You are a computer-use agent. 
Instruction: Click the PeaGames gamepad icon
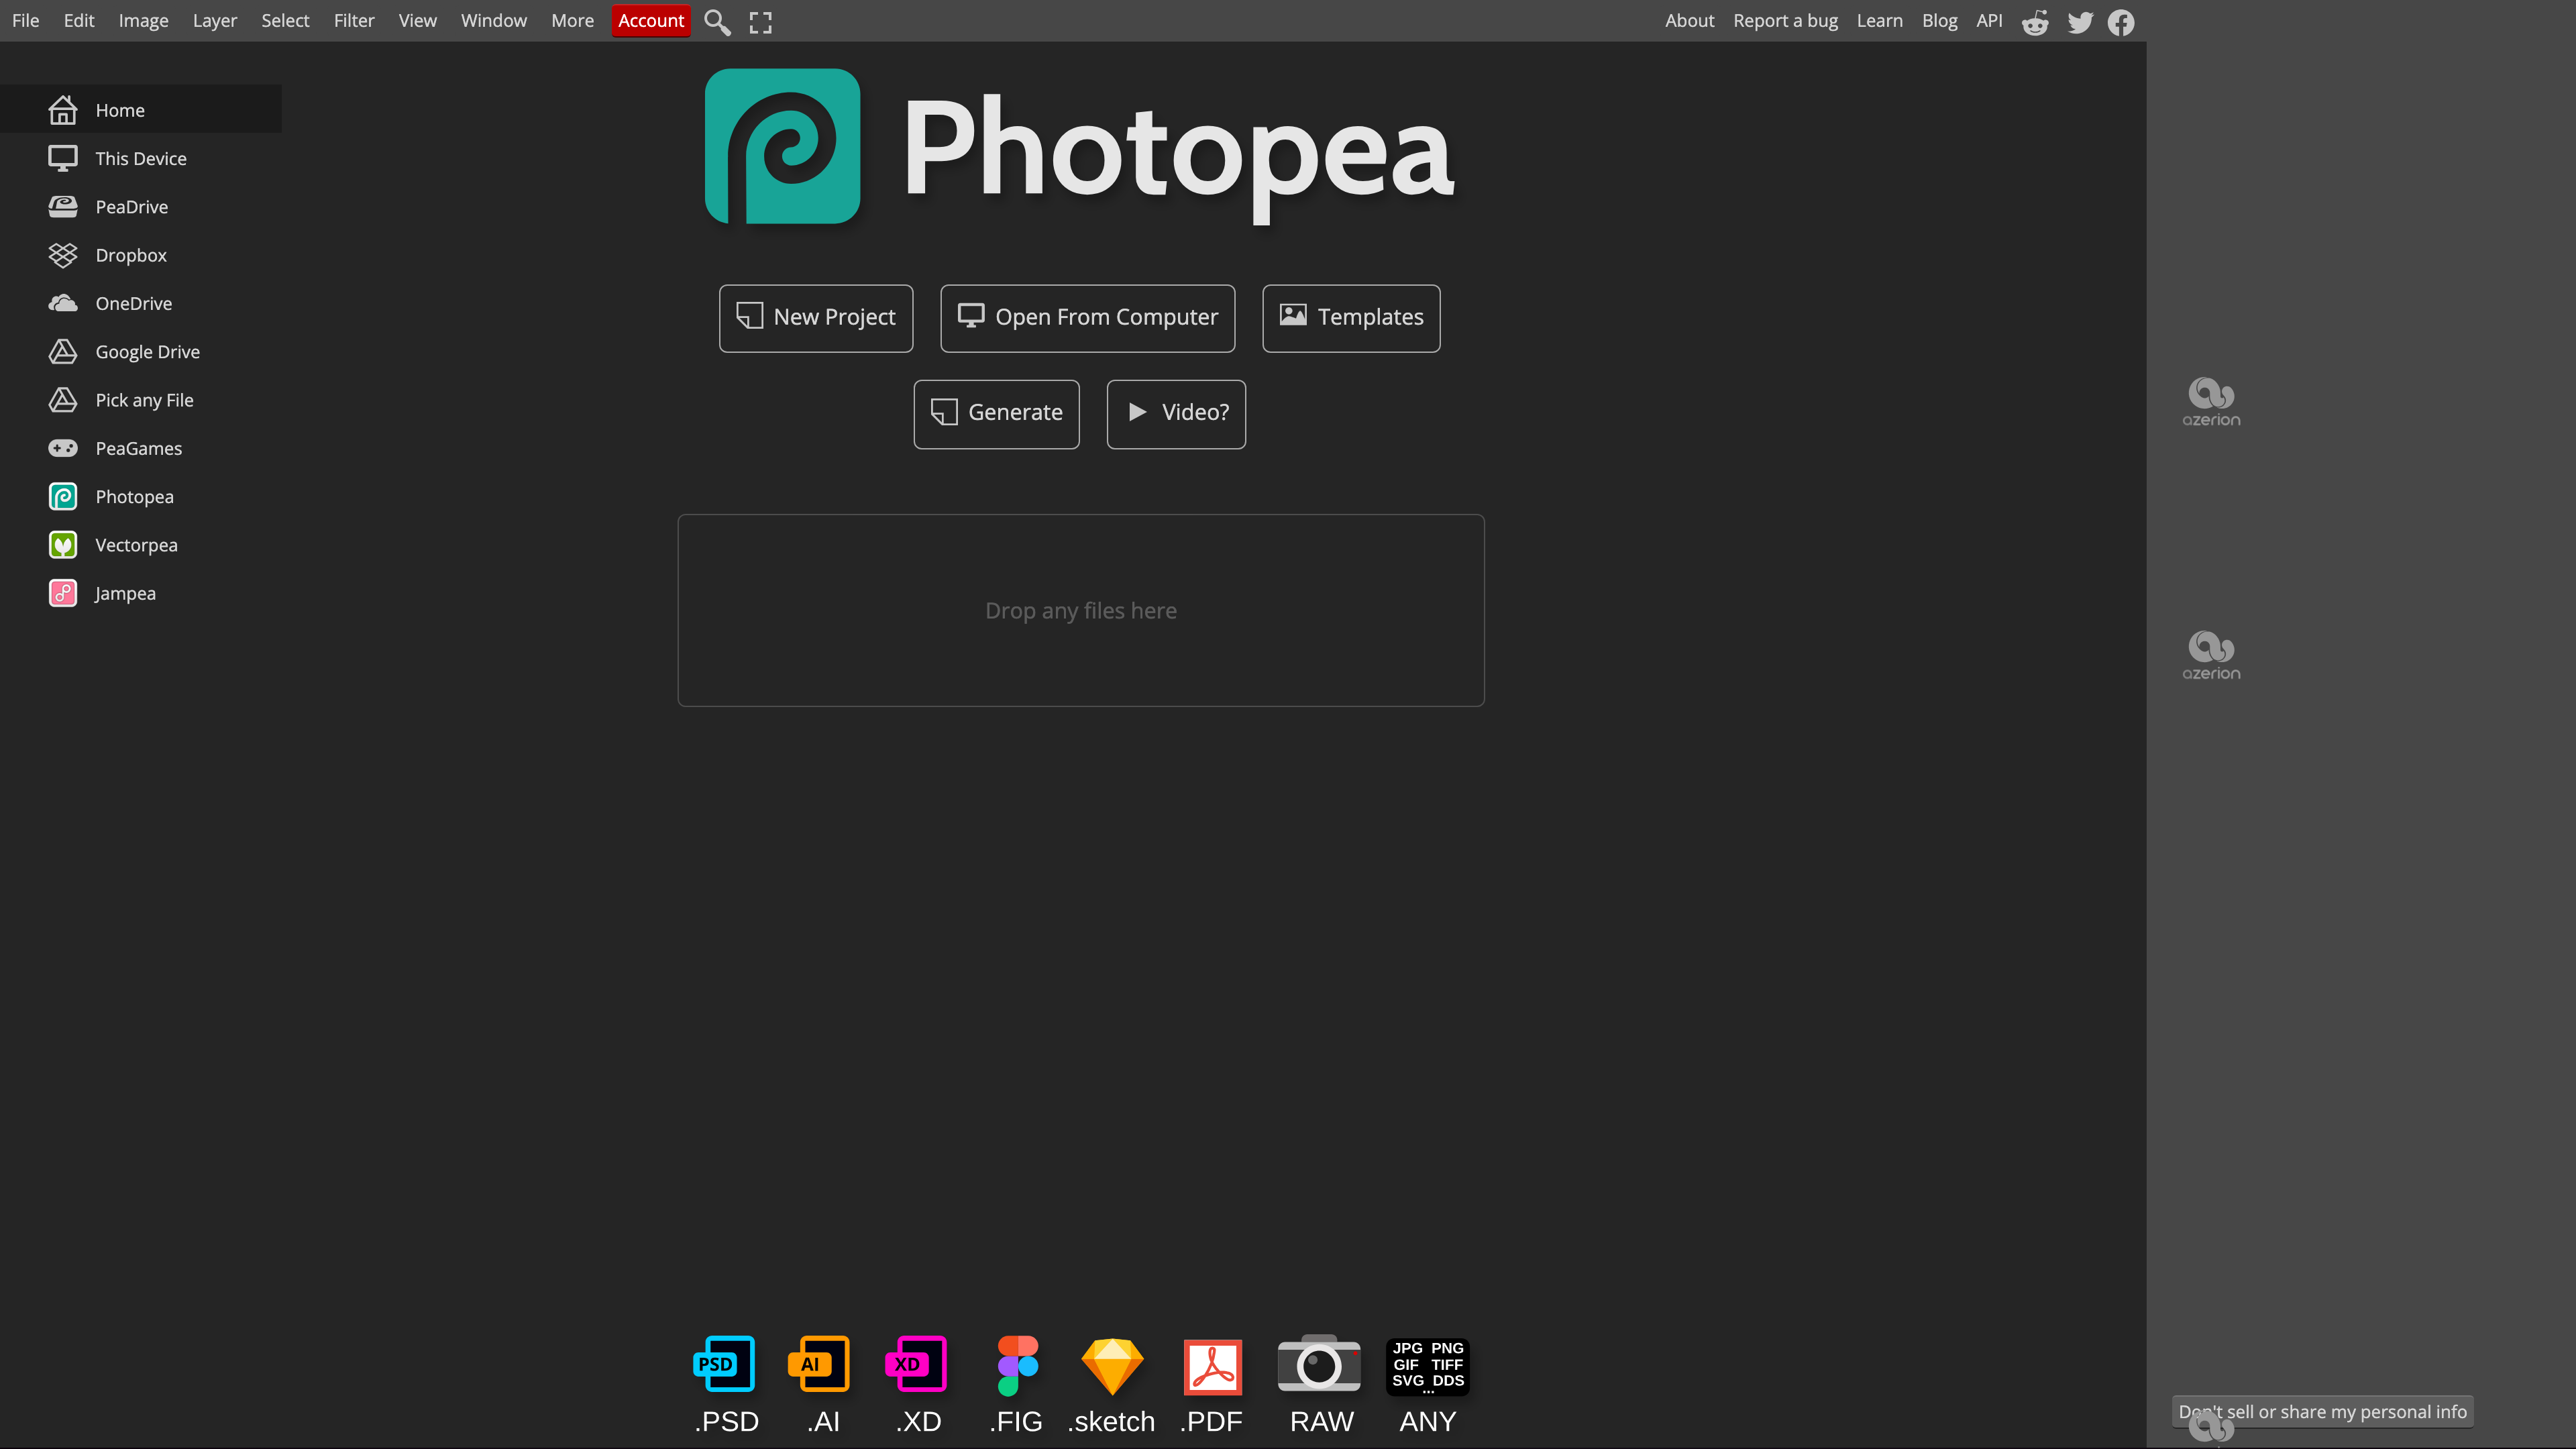(63, 448)
